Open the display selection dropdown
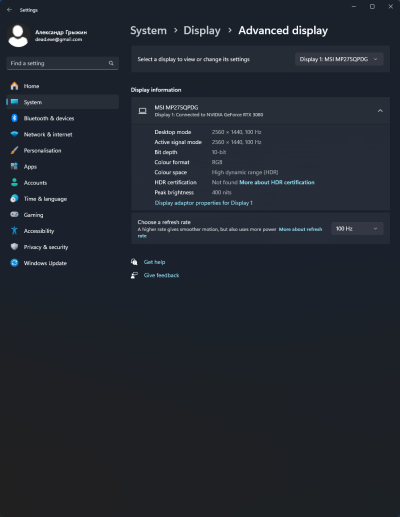This screenshot has width=400, height=517. pyautogui.click(x=339, y=59)
